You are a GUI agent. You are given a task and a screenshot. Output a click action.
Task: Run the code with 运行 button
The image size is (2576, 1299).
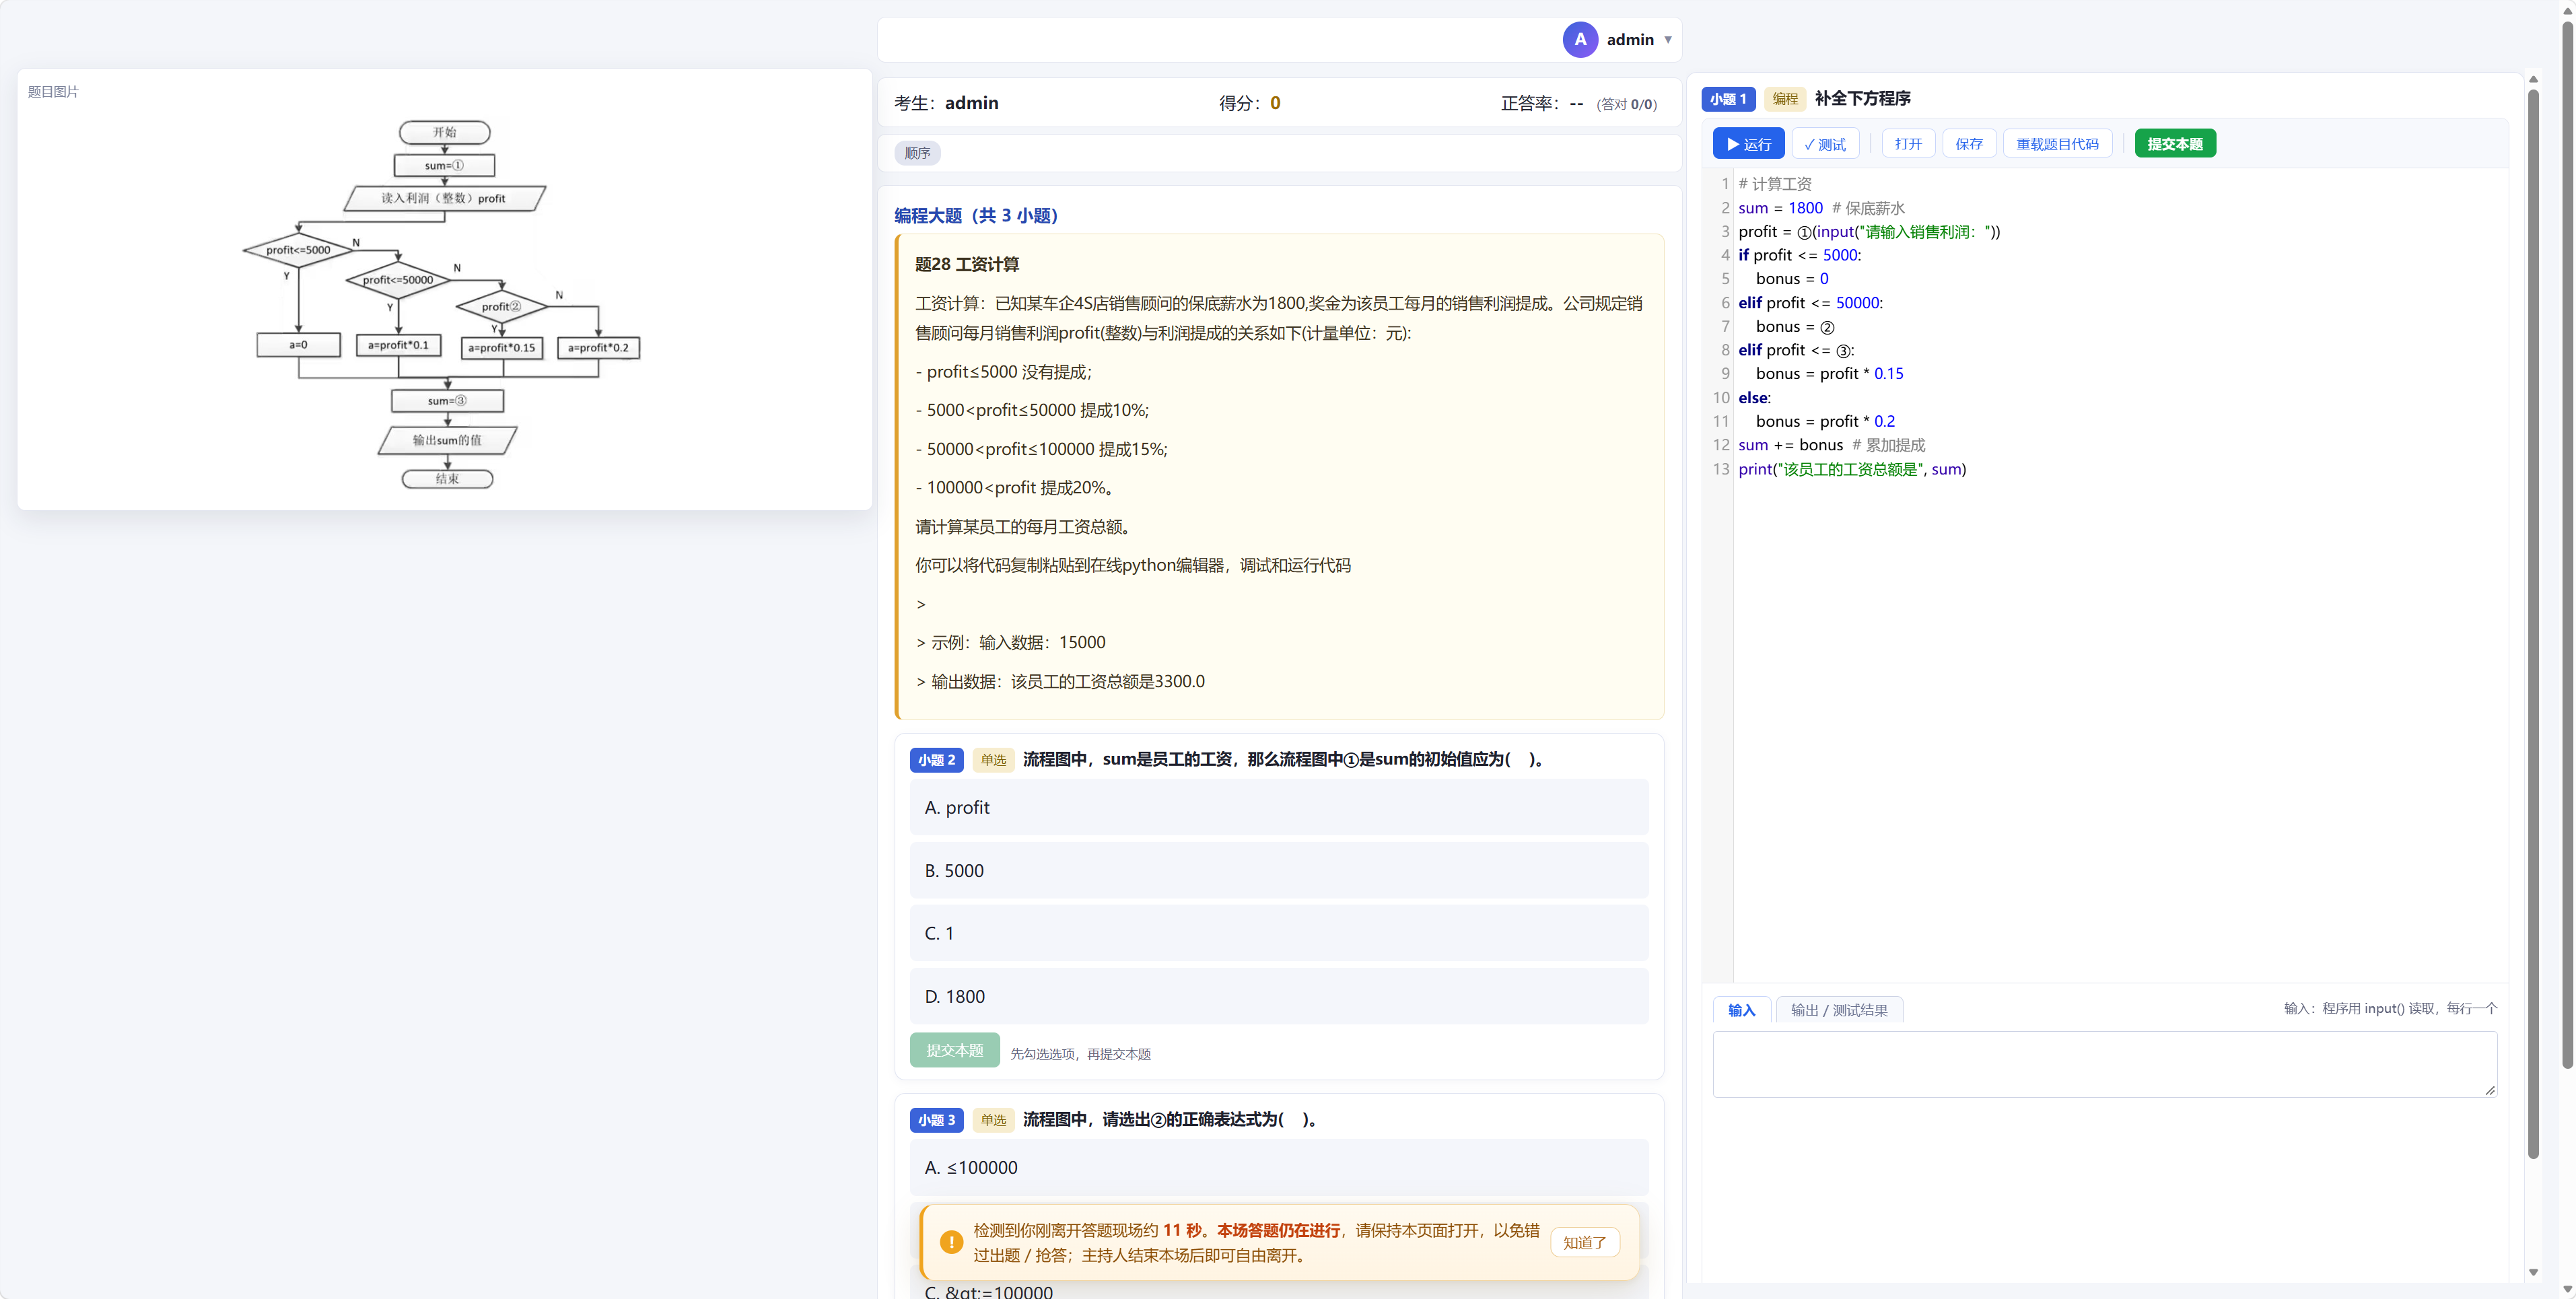pyautogui.click(x=1749, y=144)
